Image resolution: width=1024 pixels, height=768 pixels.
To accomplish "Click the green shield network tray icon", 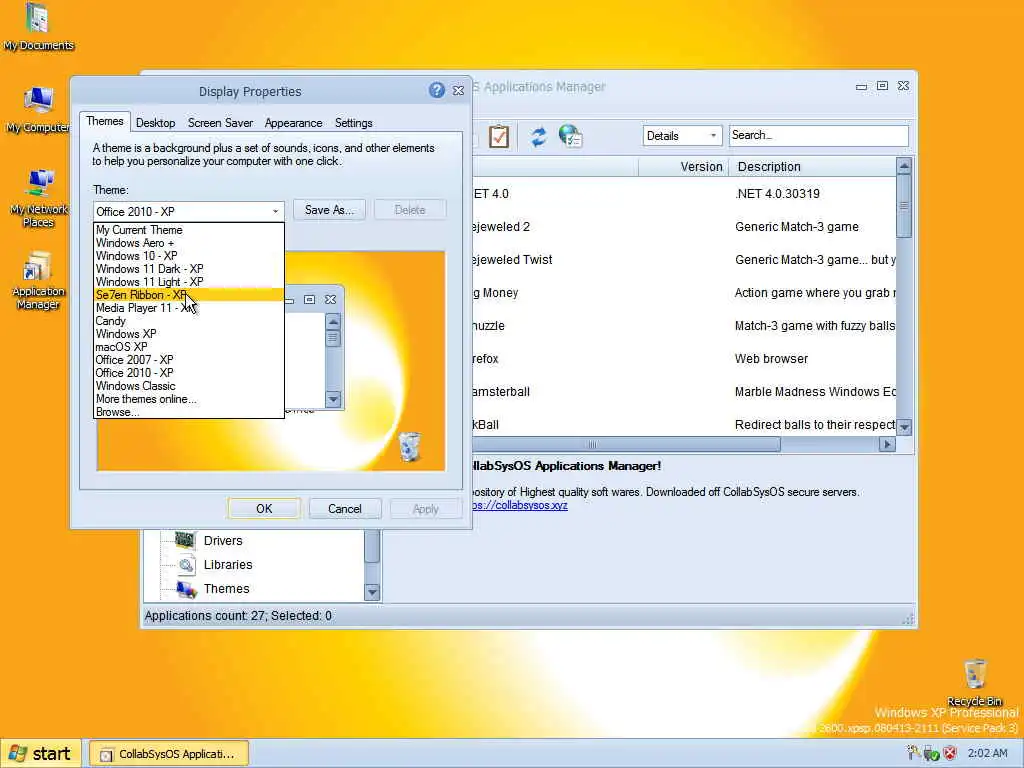I will [931, 753].
